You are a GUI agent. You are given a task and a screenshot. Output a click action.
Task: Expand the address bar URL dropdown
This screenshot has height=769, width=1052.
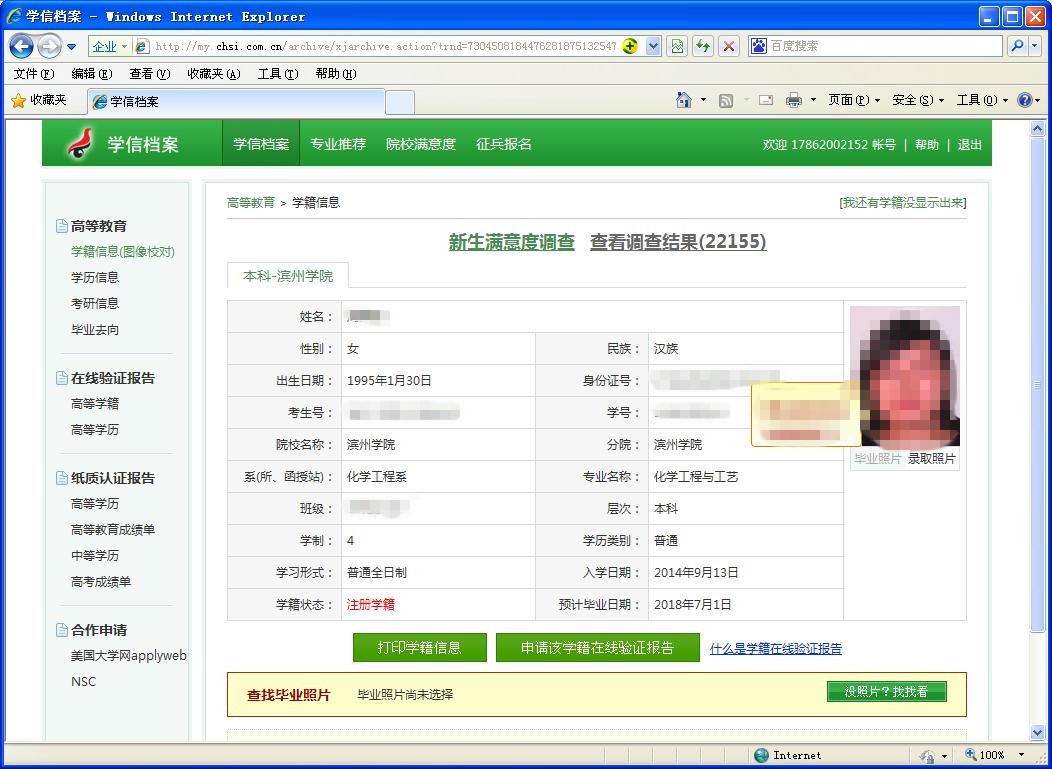click(x=654, y=46)
